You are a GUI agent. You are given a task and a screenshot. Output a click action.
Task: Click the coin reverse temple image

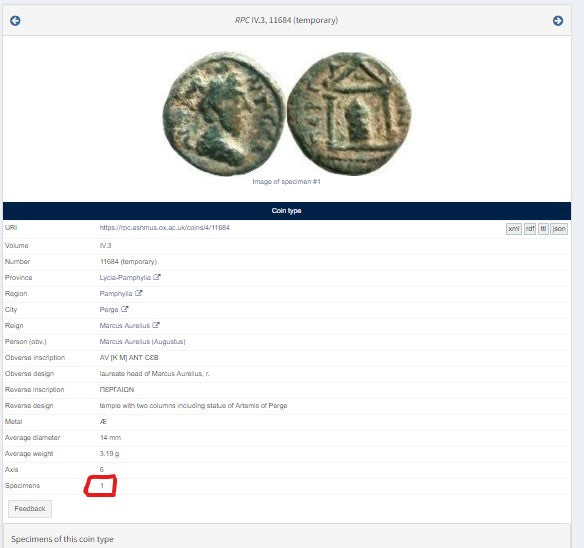pos(349,114)
